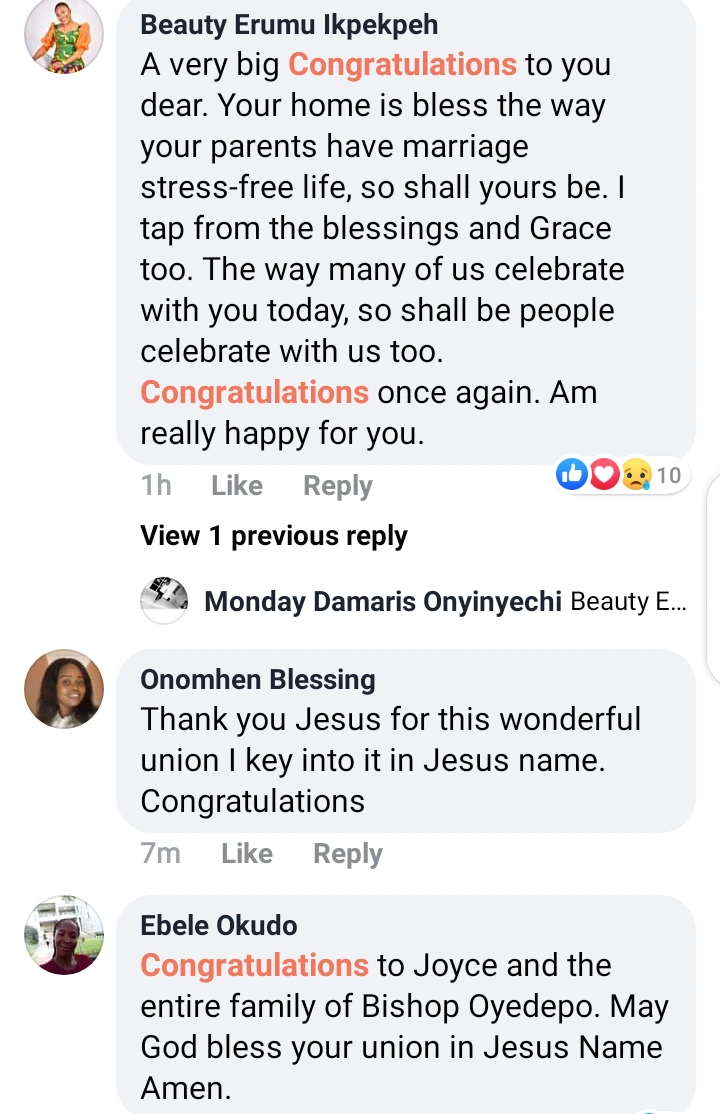Open Monday Damaris Onyinyechi's name link
Image resolution: width=720 pixels, height=1114 pixels.
point(382,601)
